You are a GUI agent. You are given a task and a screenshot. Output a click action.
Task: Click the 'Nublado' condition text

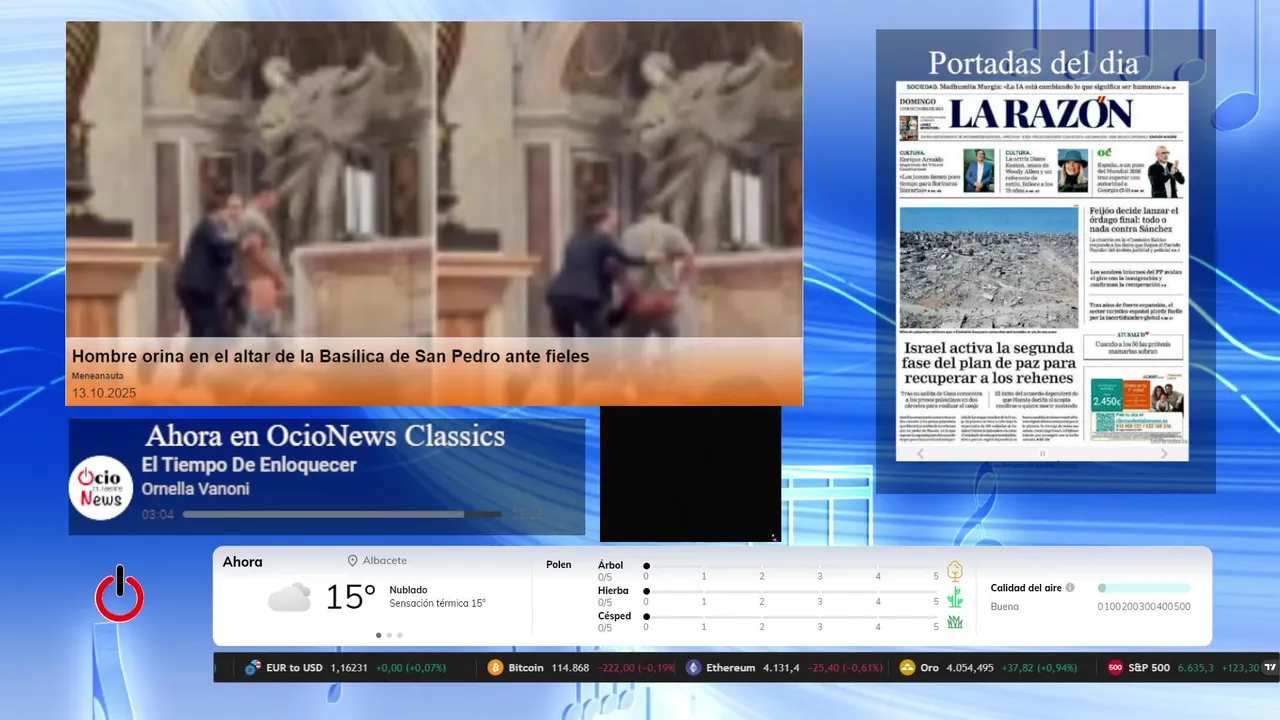[408, 590]
